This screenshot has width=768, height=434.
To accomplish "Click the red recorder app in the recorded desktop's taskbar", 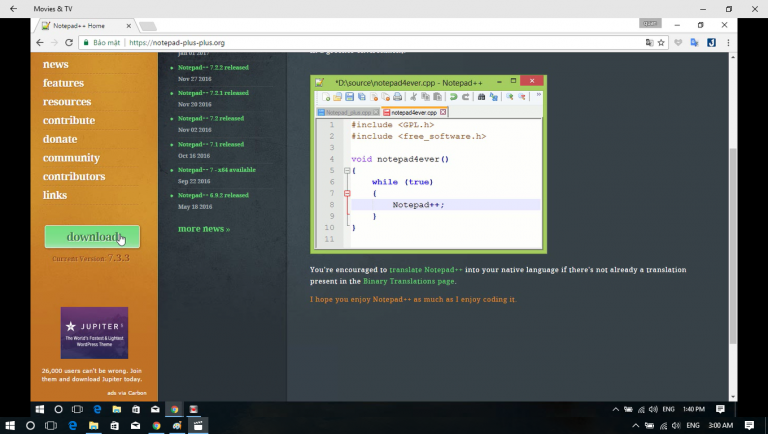I will click(193, 409).
